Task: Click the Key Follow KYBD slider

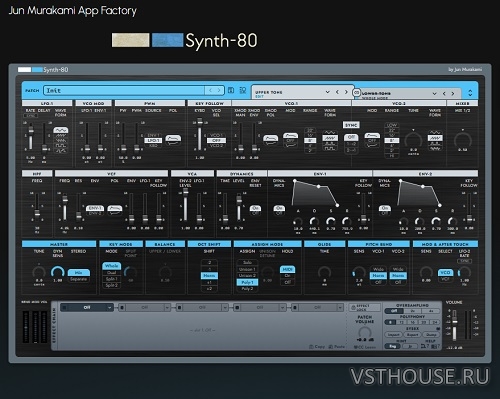Action: pos(200,135)
